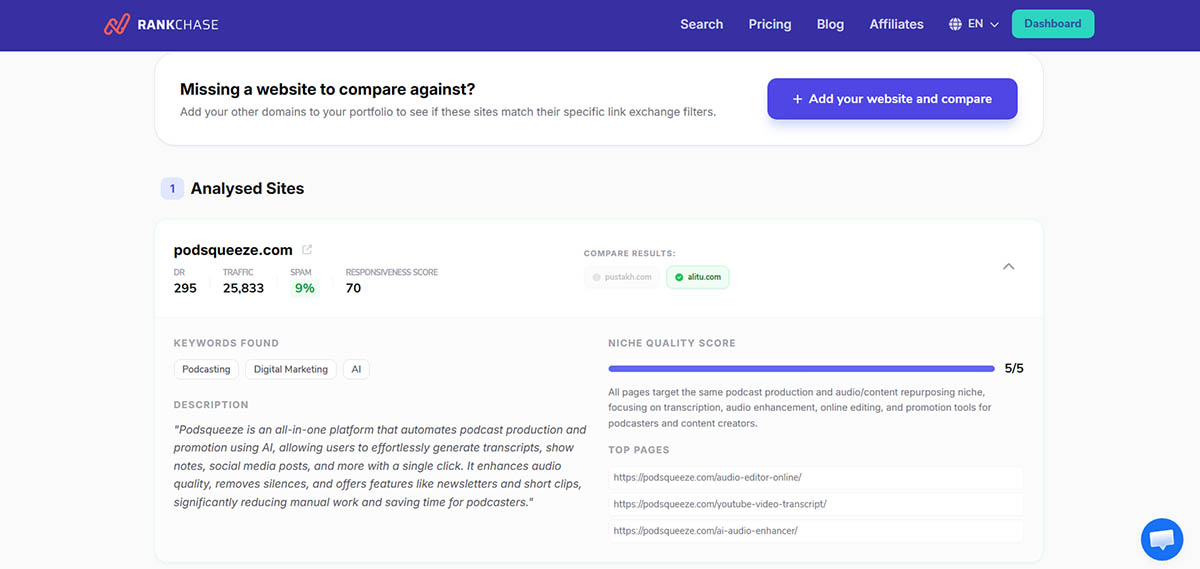
Task: Click the Keywords Found label
Action: pos(226,343)
